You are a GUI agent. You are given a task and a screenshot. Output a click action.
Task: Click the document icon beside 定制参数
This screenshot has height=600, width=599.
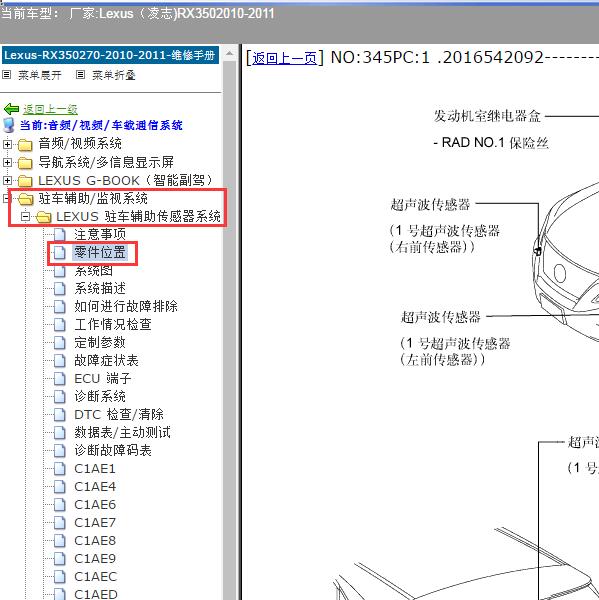60,342
